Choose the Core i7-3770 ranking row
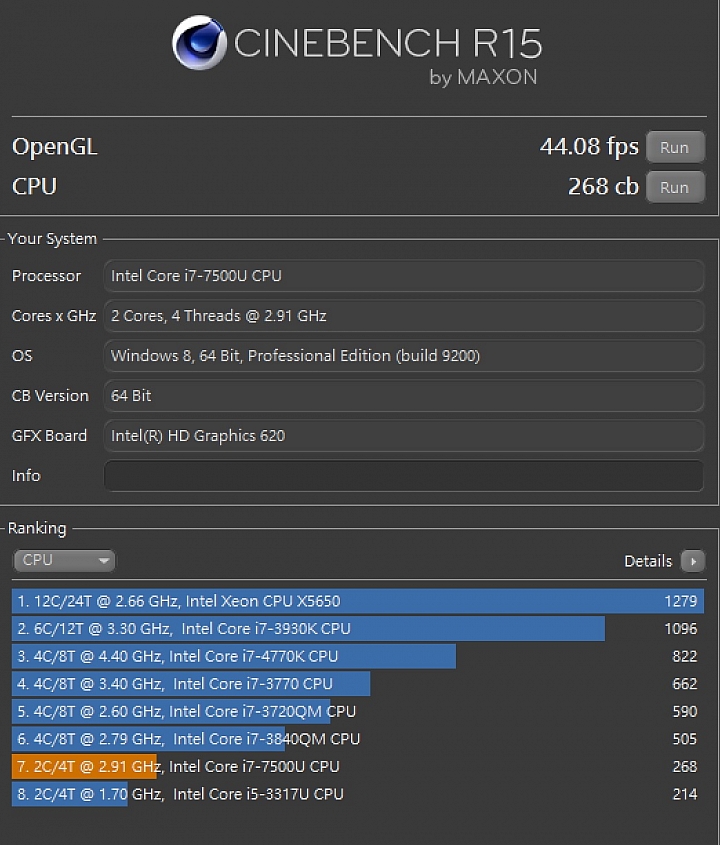 [x=357, y=684]
